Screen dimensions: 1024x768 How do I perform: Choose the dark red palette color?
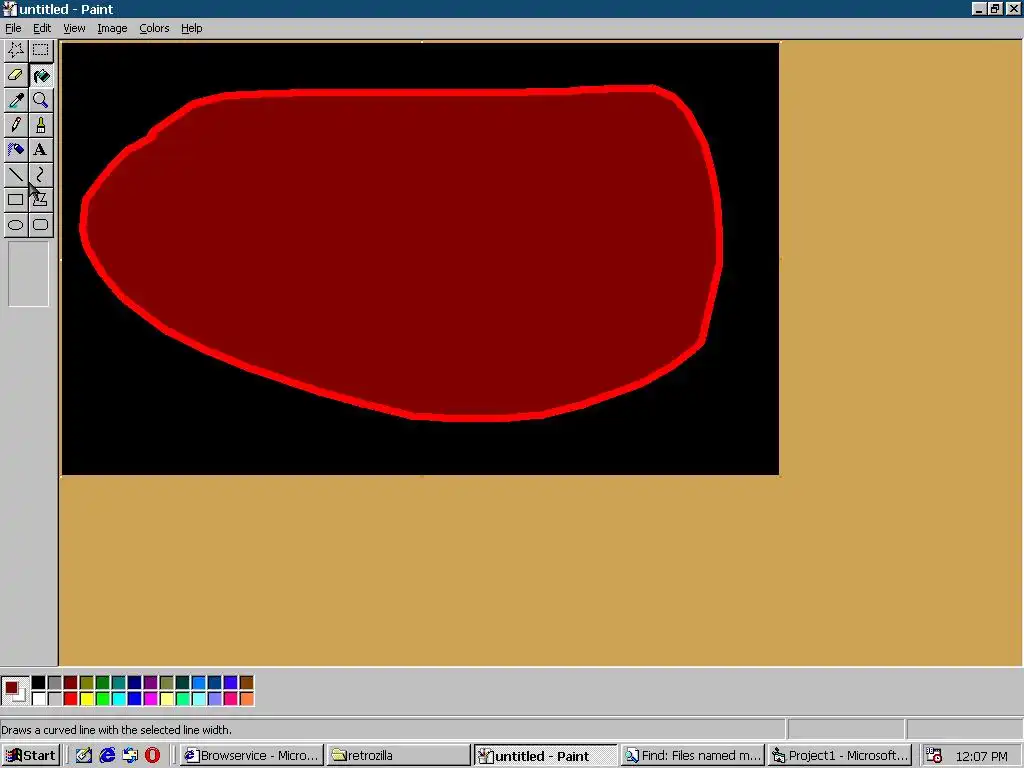(x=71, y=683)
